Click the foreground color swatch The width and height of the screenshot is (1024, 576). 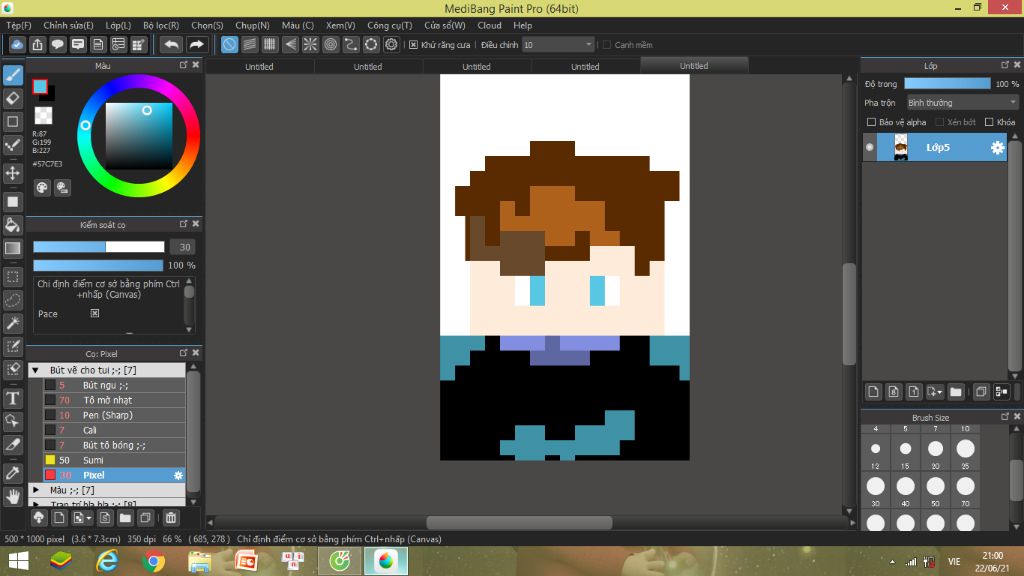(40, 87)
